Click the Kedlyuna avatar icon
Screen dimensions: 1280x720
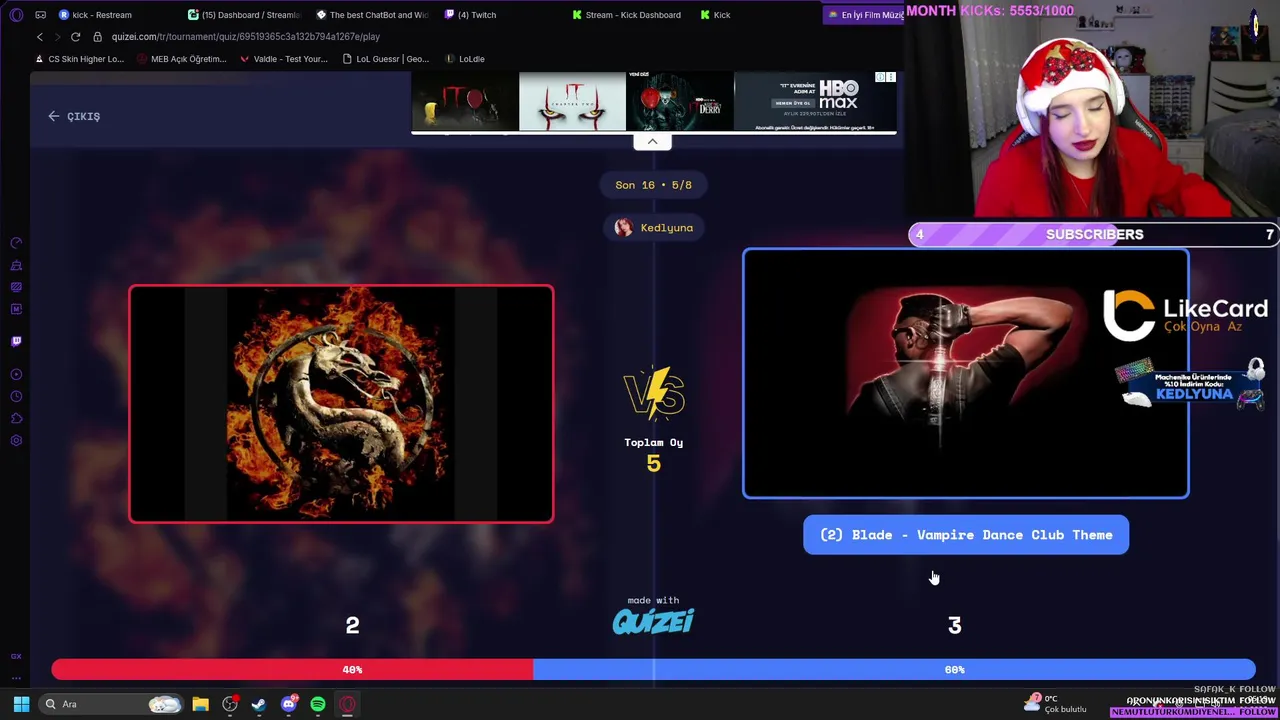click(x=623, y=228)
